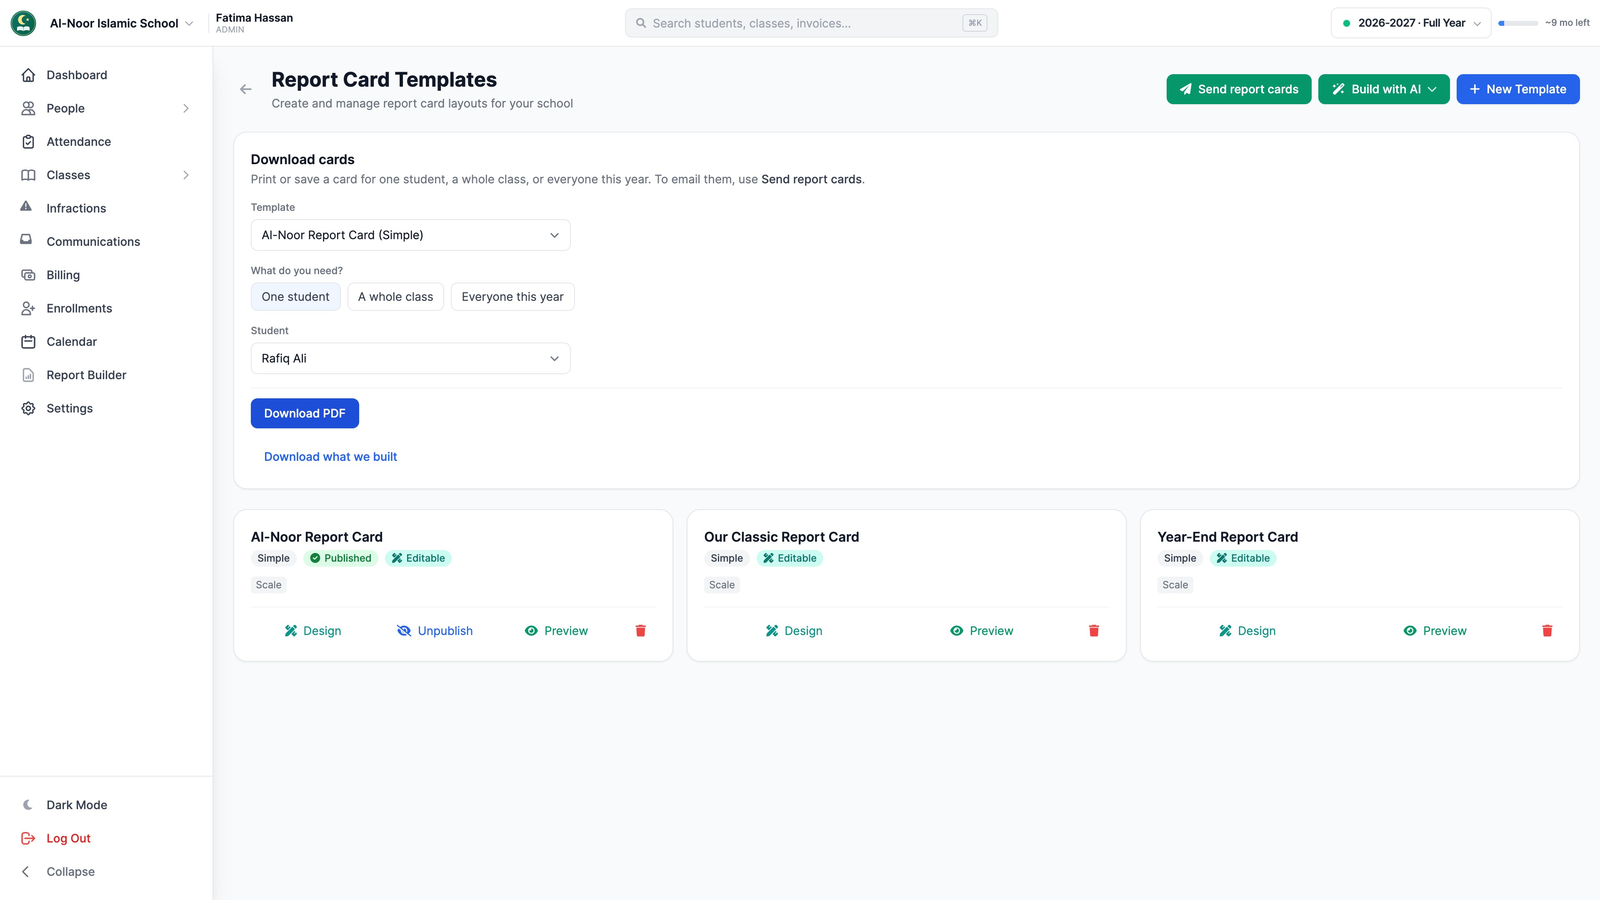Preview the Al-Noor Report Card

[556, 631]
